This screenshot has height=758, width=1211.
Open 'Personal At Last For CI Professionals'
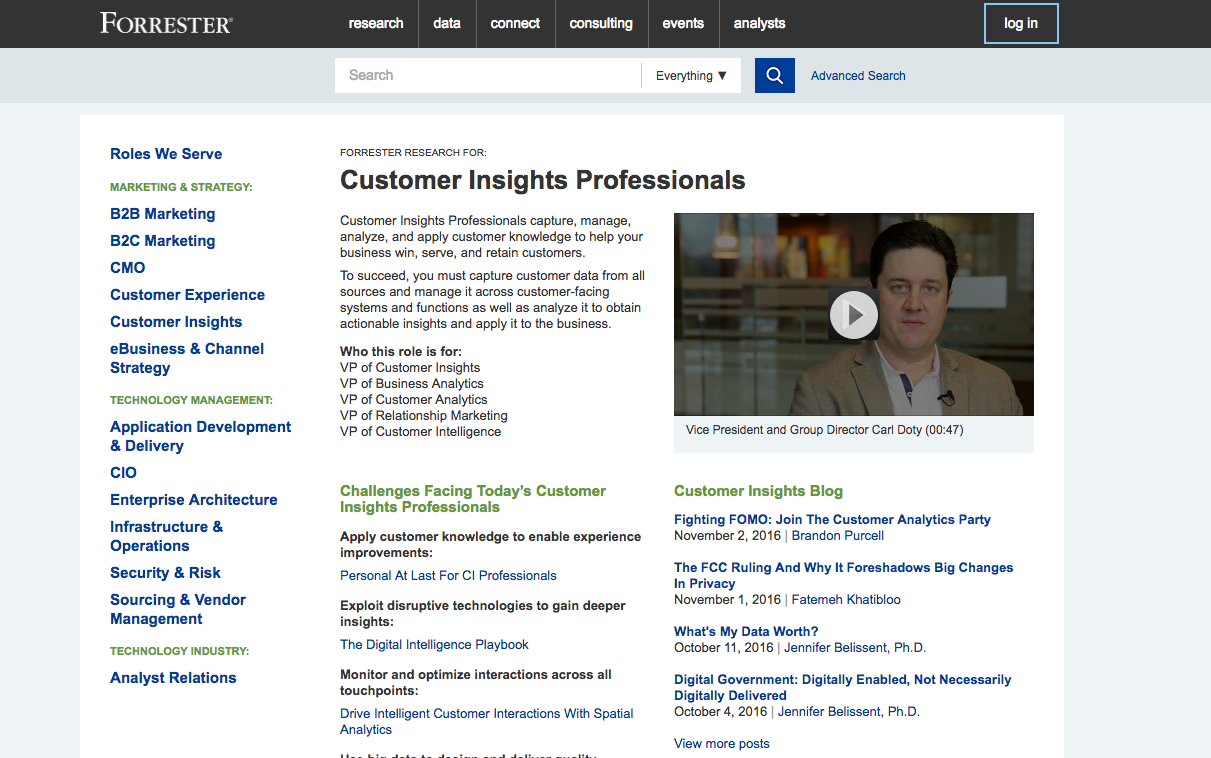[x=448, y=575]
